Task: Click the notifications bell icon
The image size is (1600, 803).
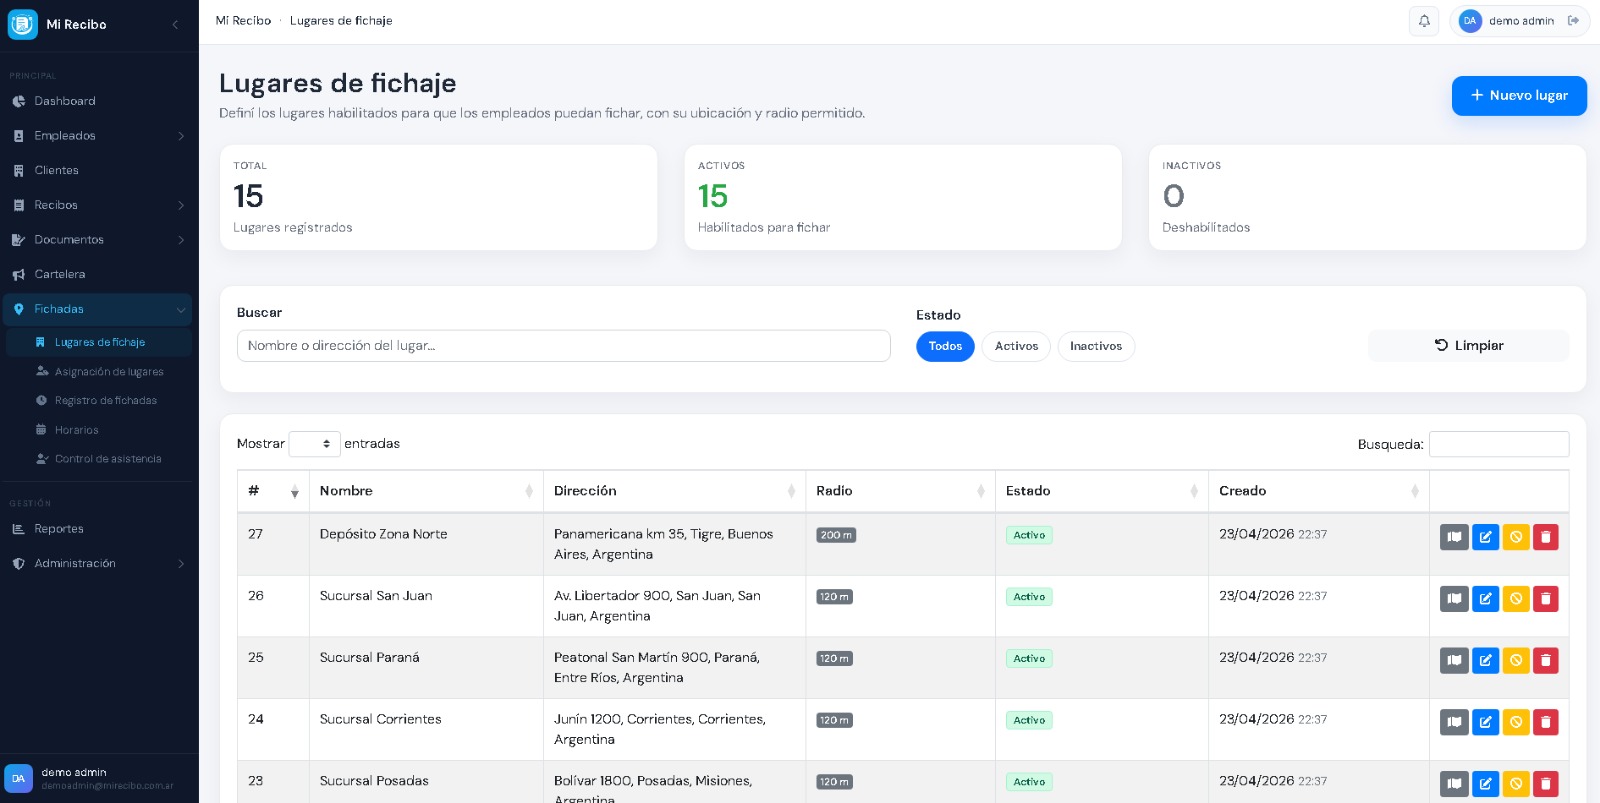Action: pos(1424,21)
